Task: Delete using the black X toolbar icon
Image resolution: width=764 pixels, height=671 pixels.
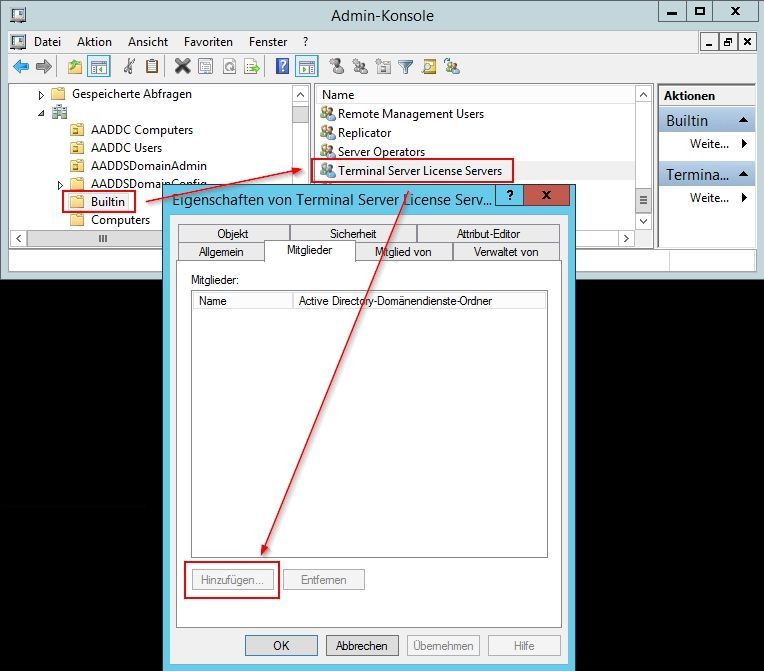Action: (183, 66)
